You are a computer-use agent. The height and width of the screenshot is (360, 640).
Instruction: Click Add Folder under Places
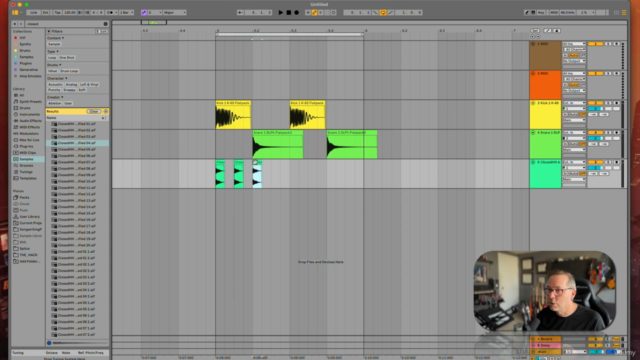(x=29, y=261)
